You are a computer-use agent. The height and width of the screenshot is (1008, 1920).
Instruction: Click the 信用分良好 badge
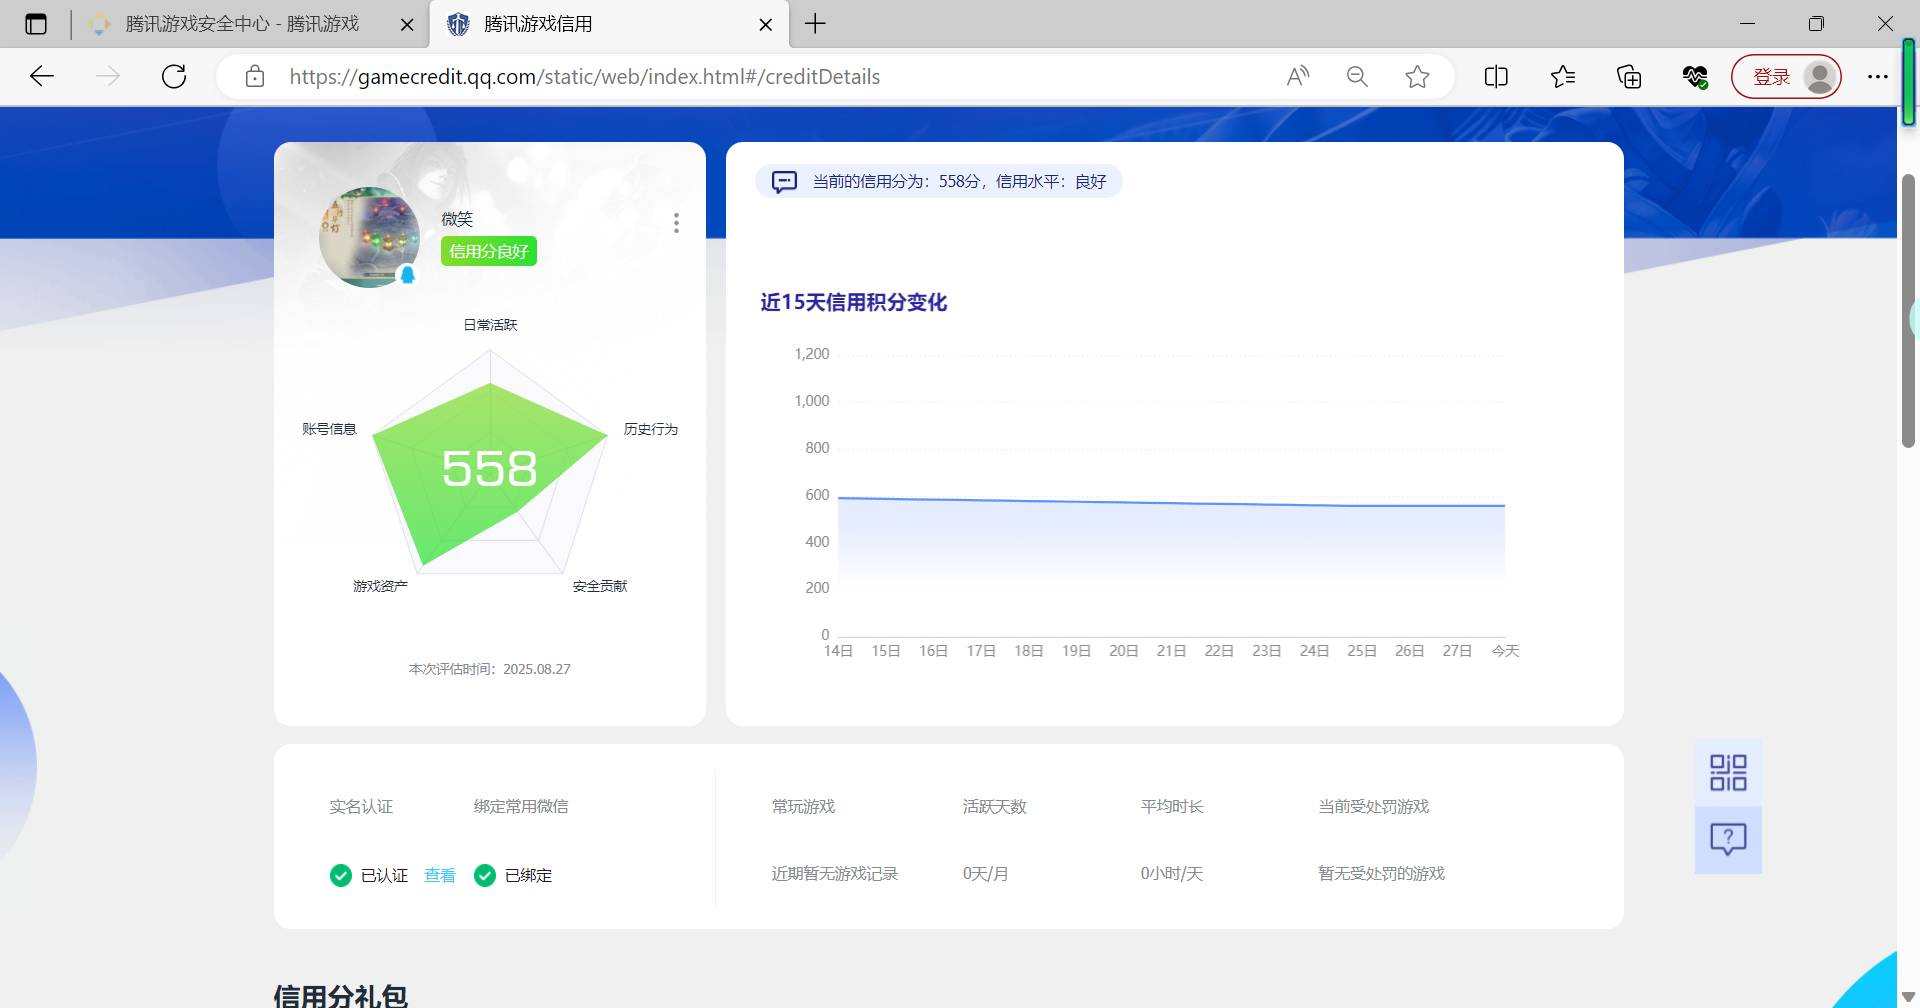(489, 251)
